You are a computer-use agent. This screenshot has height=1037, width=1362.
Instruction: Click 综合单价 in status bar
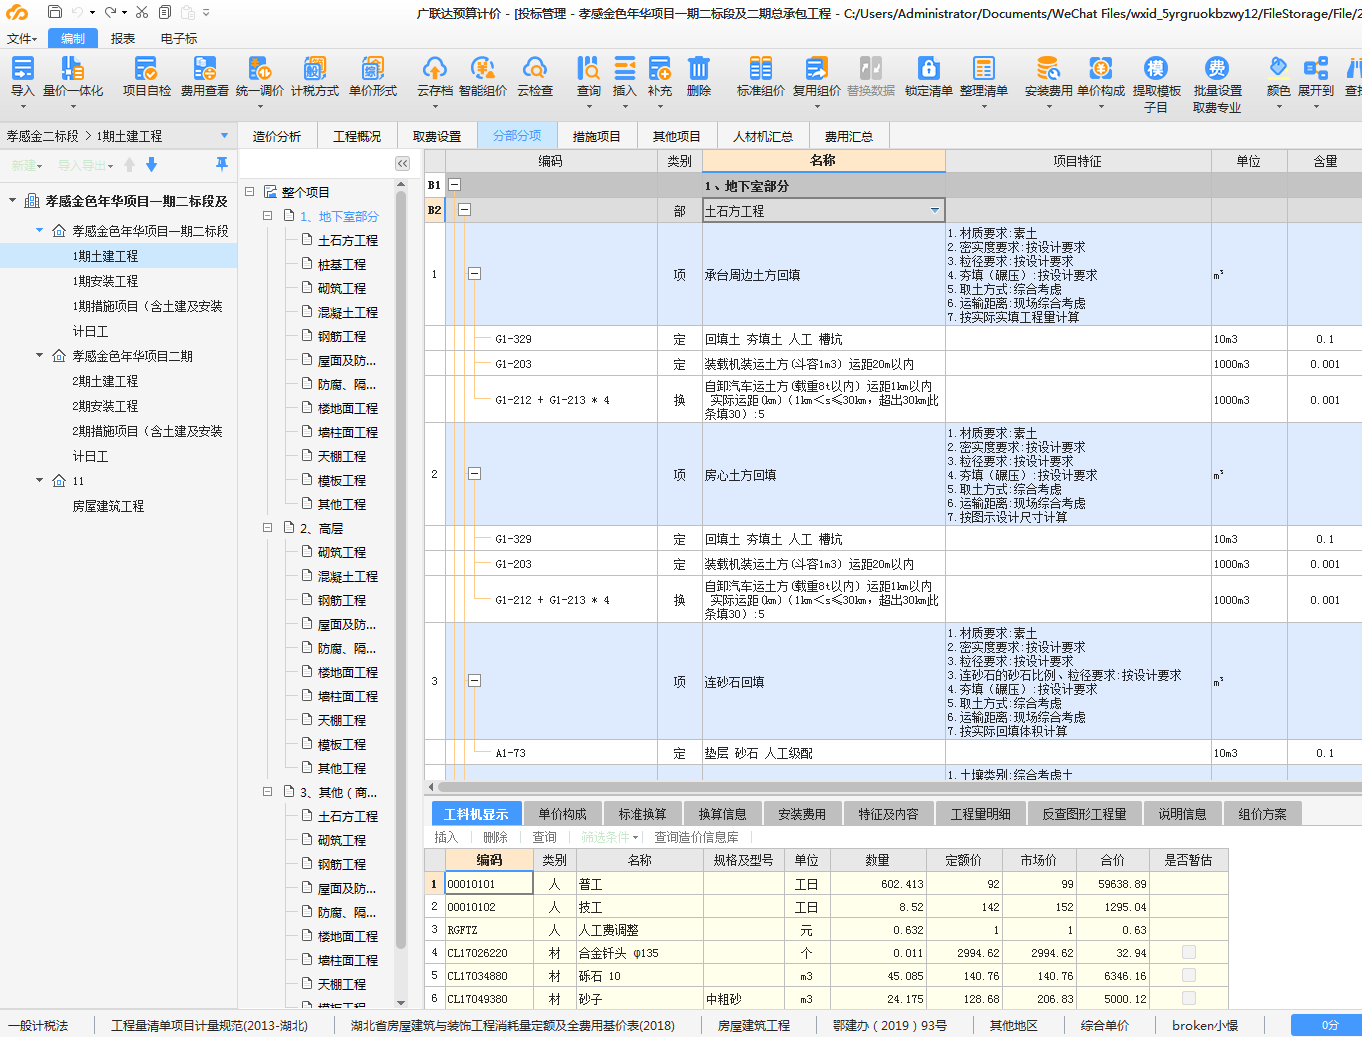point(1104,1025)
